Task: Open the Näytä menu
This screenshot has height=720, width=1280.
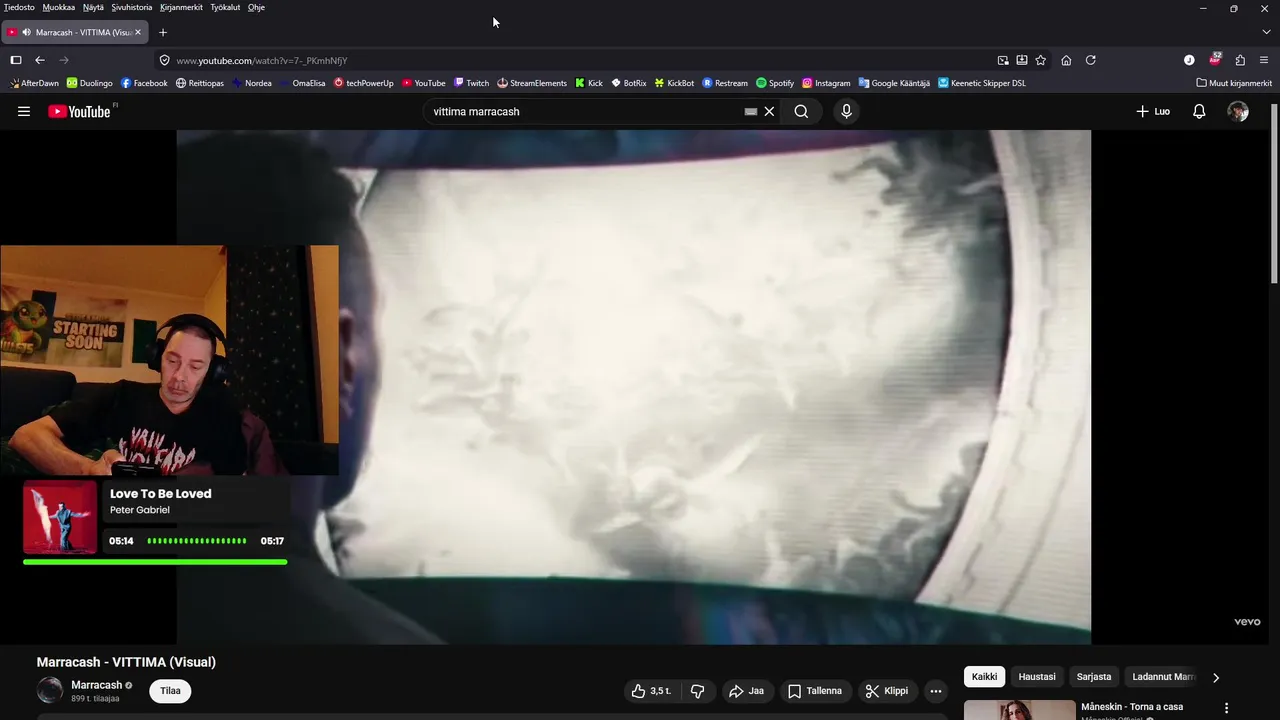Action: click(x=93, y=7)
